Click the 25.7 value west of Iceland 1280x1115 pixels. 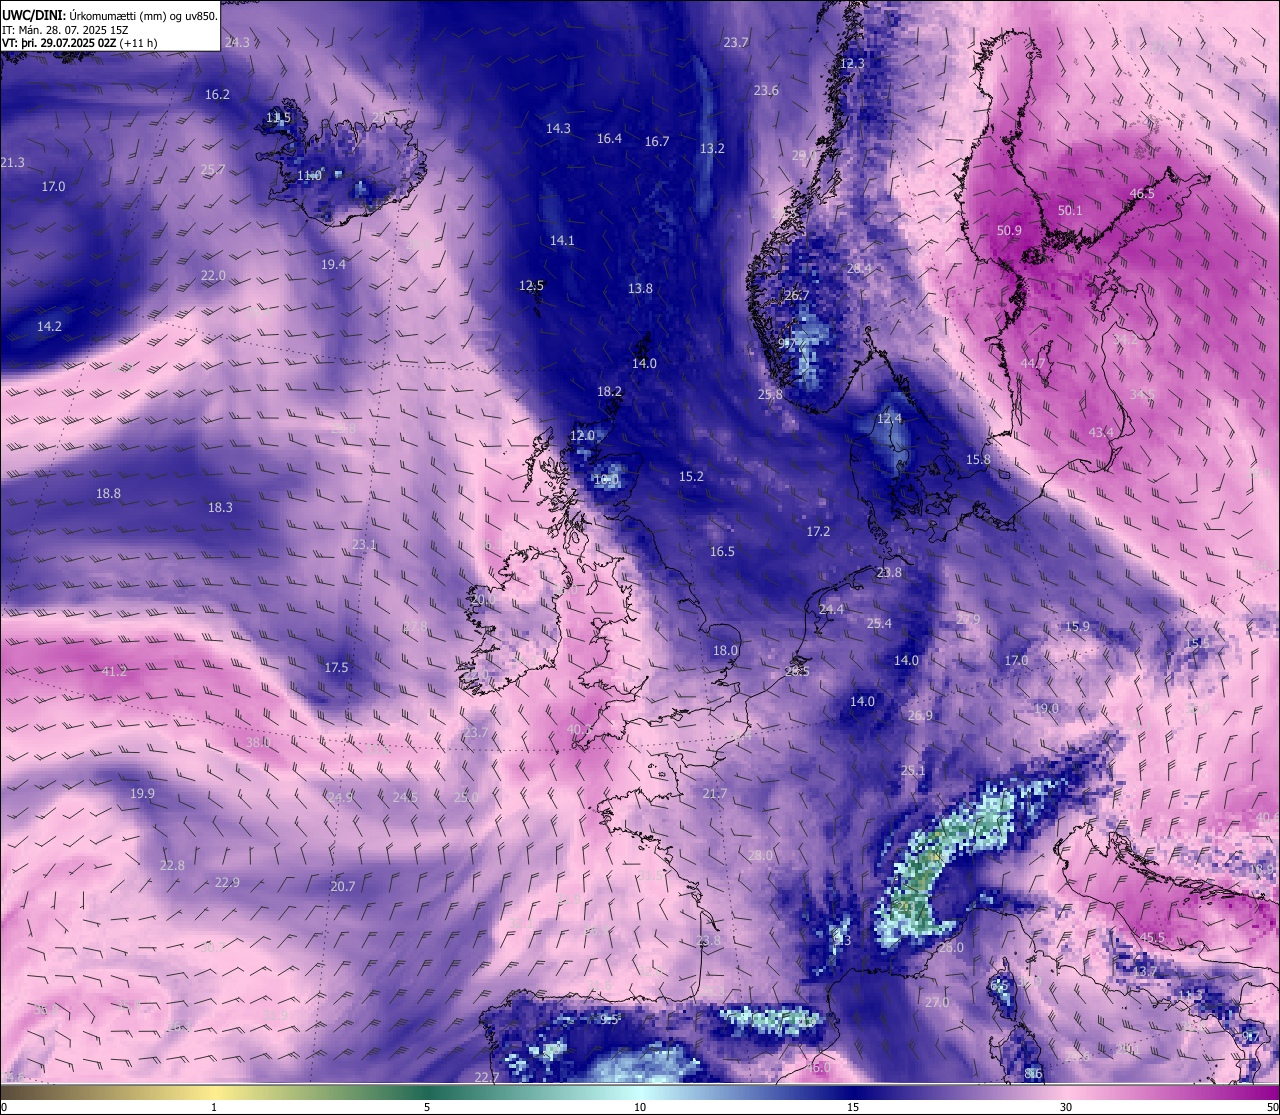point(213,170)
